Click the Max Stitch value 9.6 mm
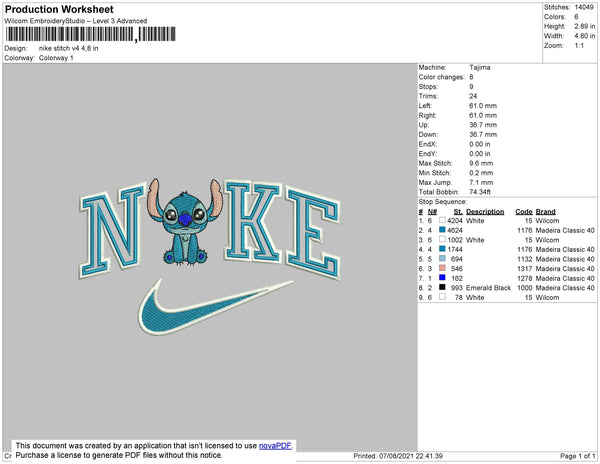600x464 pixels. [481, 163]
